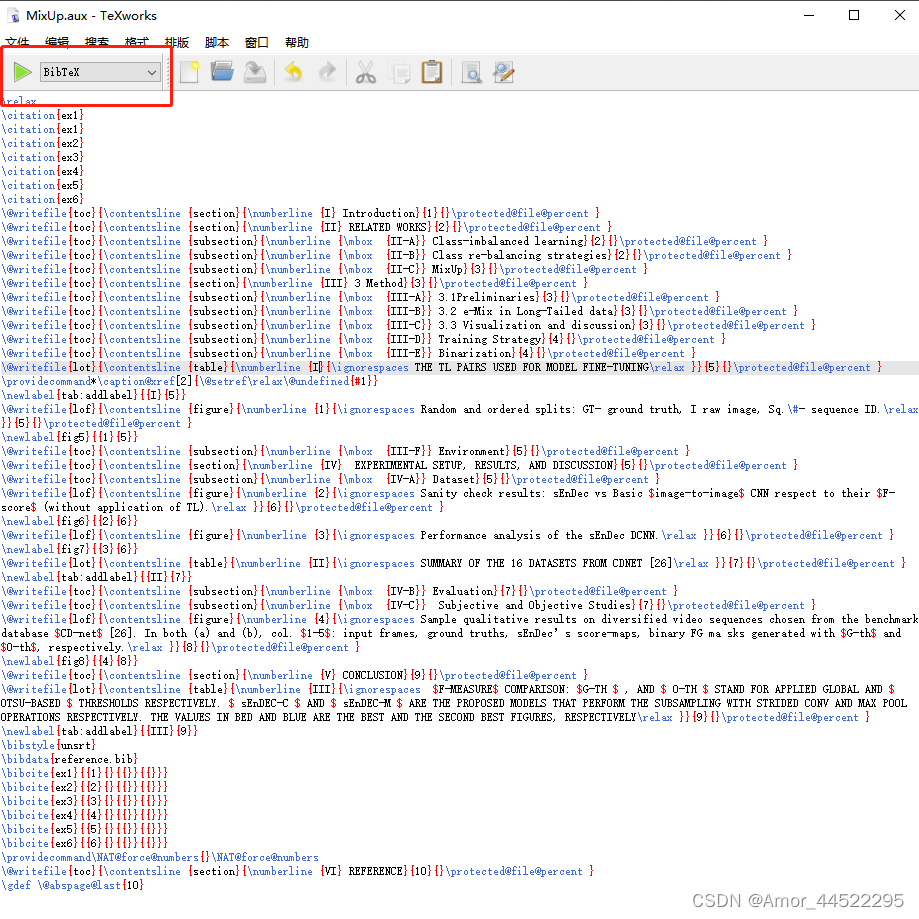Viewport: 919px width, 919px height.
Task: Open the 帮助 menu
Action: click(x=295, y=42)
